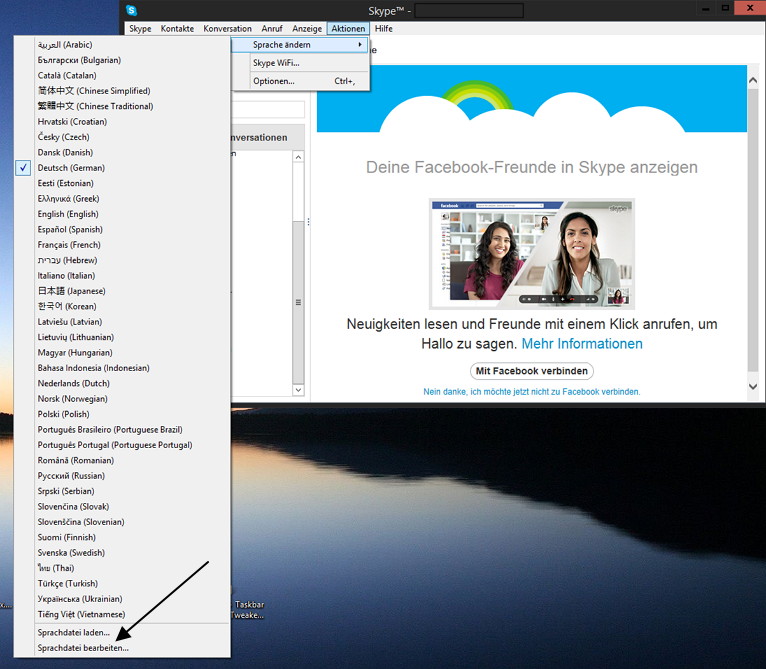The width and height of the screenshot is (766, 669).
Task: Select Eesti (Estonian)
Action: coord(122,183)
